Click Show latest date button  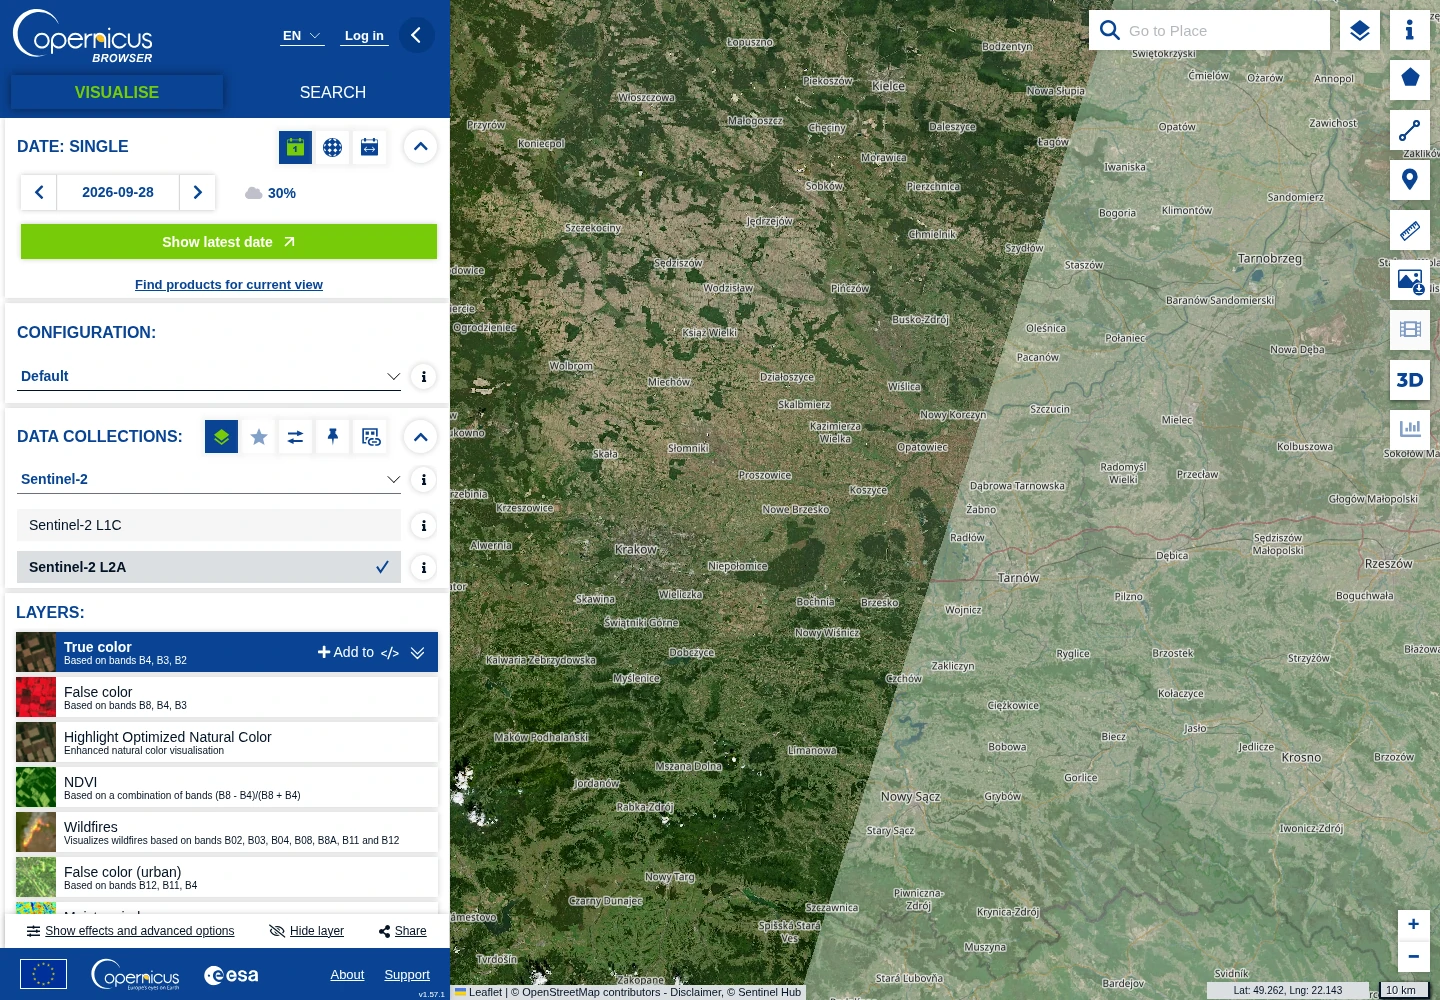tap(229, 242)
